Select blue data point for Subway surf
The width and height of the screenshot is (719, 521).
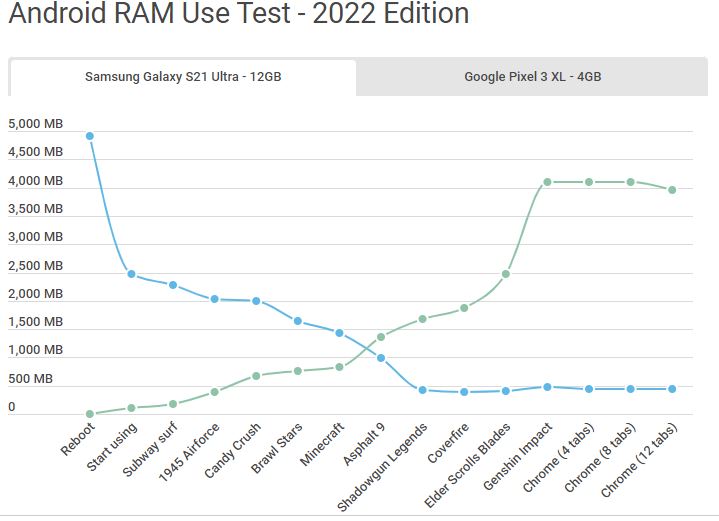pos(173,285)
